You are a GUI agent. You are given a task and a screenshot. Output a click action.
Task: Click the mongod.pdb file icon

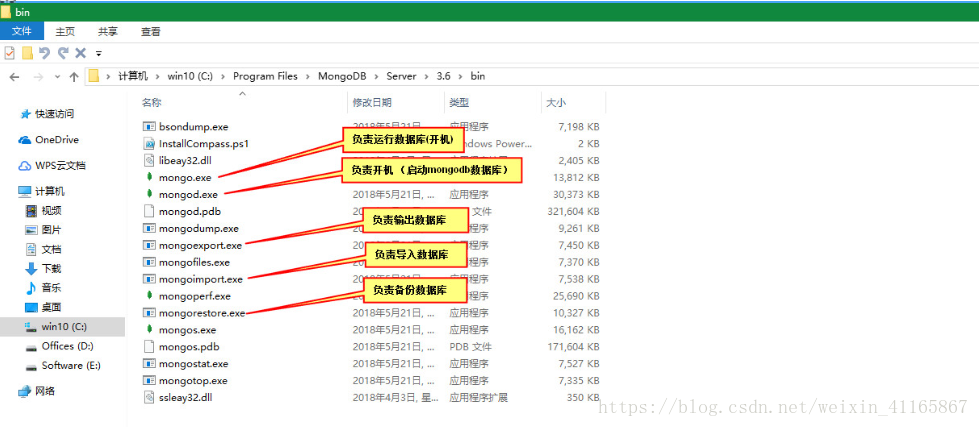coord(149,212)
